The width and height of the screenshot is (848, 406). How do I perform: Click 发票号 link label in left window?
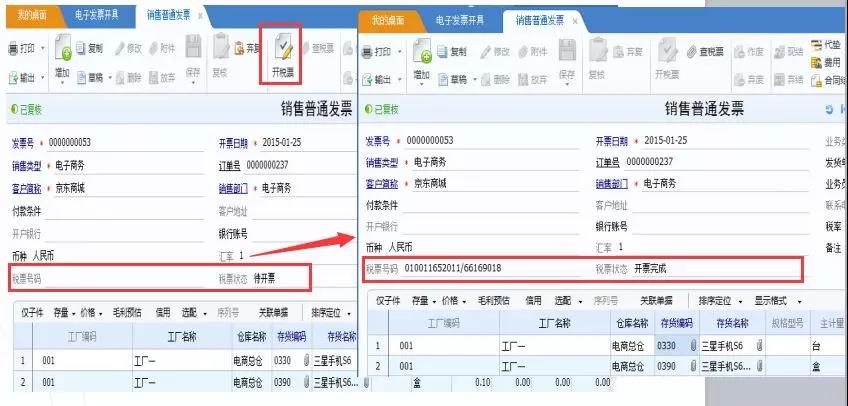click(23, 143)
